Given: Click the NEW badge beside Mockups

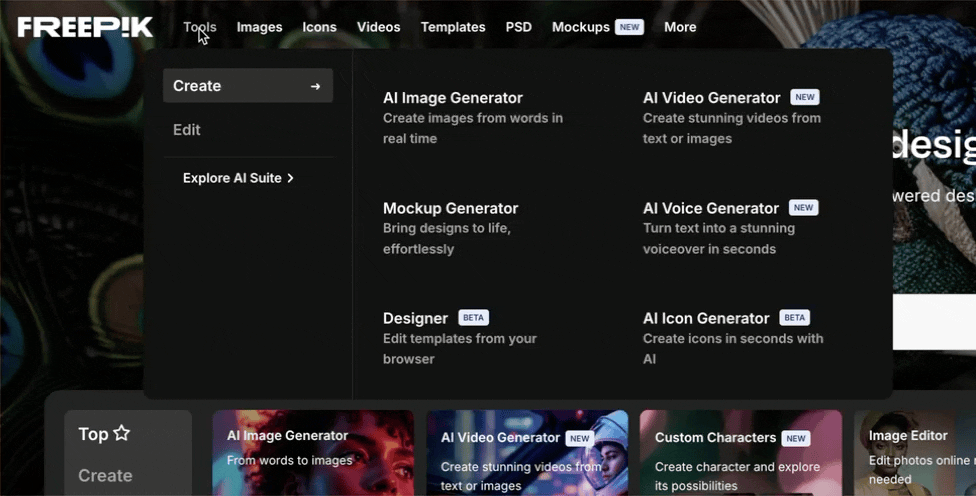Looking at the screenshot, I should pos(629,27).
